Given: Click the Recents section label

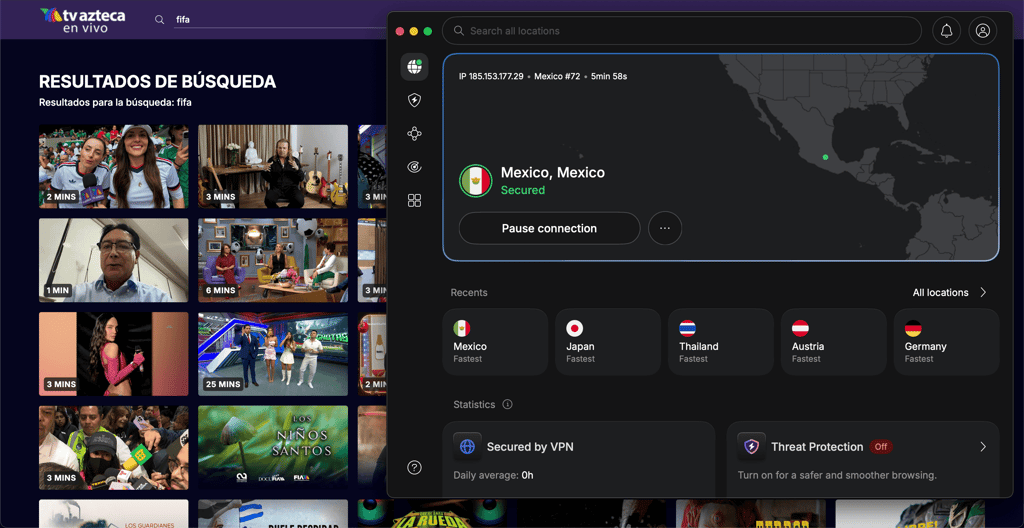Looking at the screenshot, I should click(469, 293).
